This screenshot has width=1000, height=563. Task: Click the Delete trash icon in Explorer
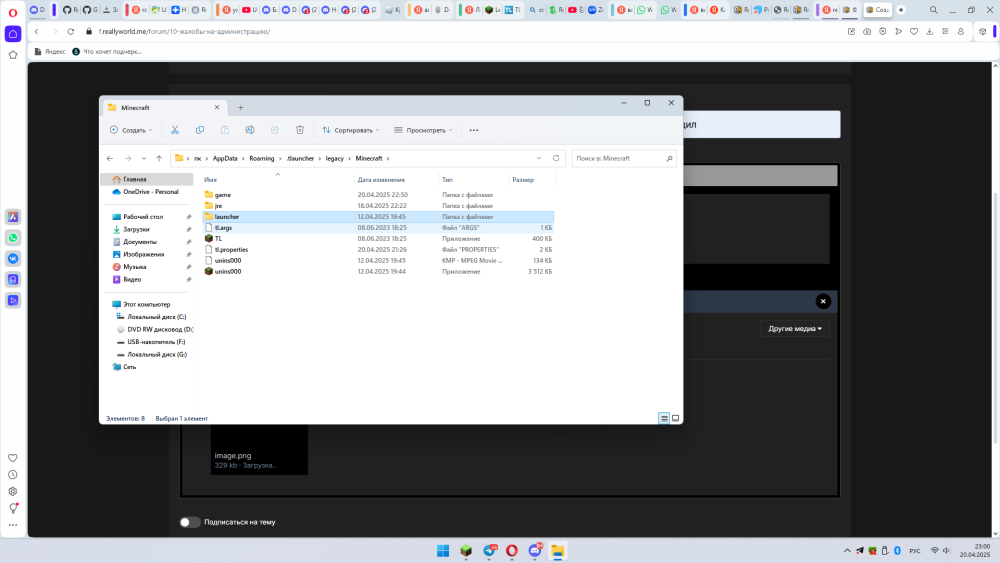click(300, 130)
